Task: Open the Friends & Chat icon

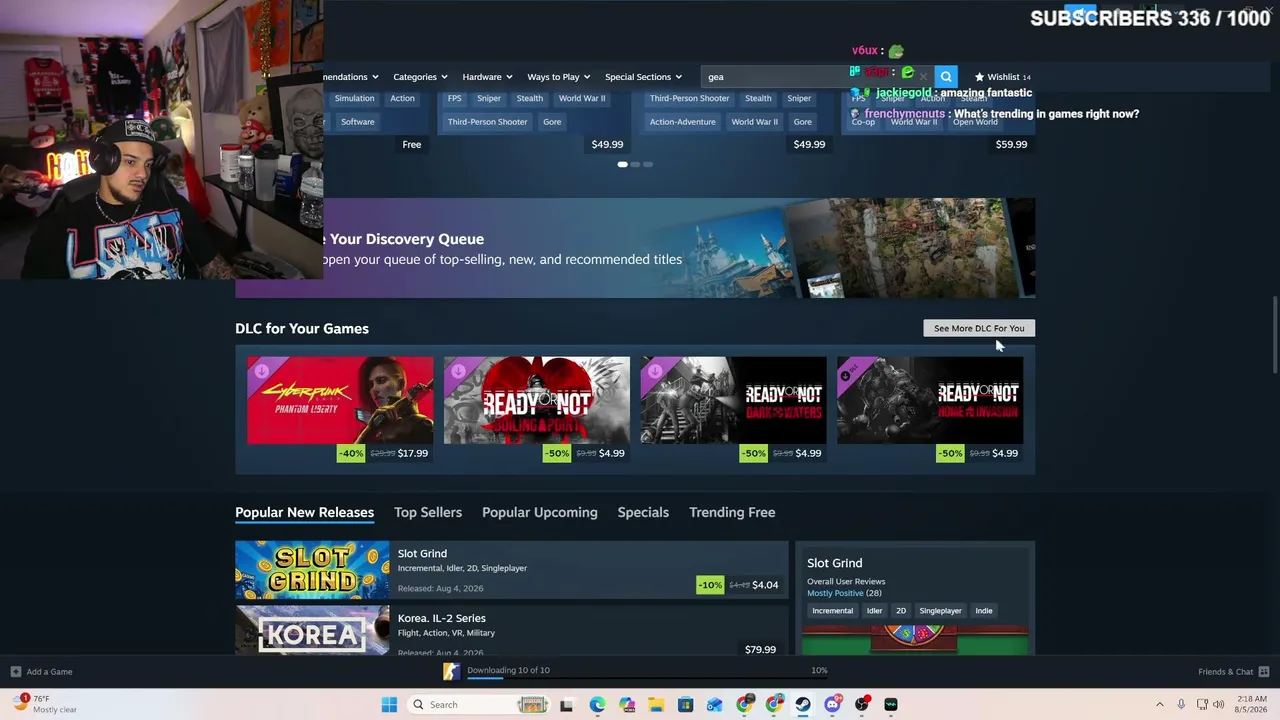Action: (1264, 672)
